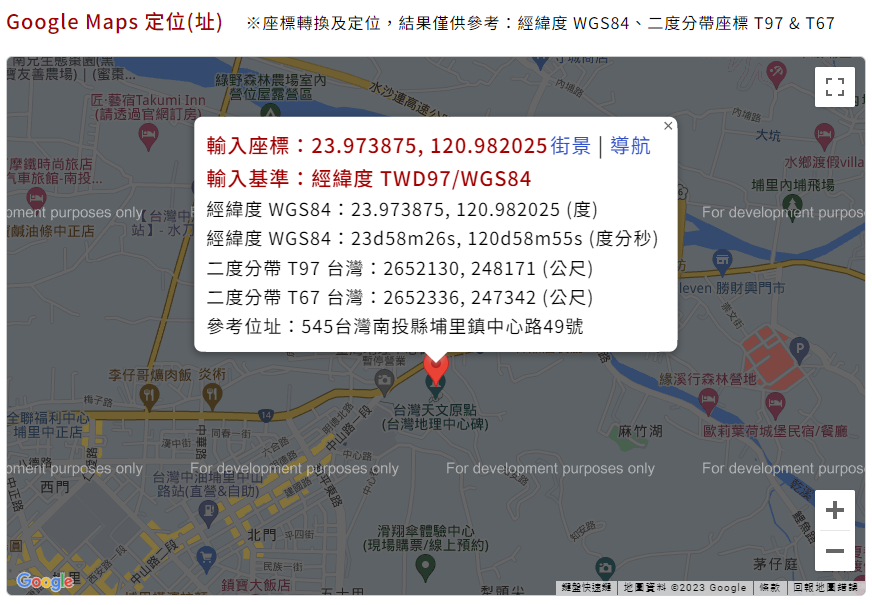
Task: Click Google Maps 定位(址) heading
Action: pyautogui.click(x=114, y=22)
